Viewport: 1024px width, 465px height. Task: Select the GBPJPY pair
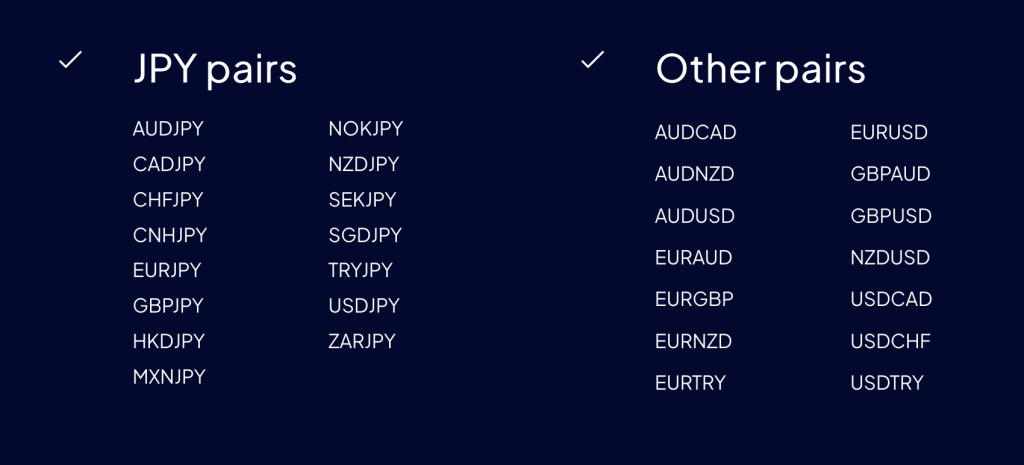click(168, 306)
